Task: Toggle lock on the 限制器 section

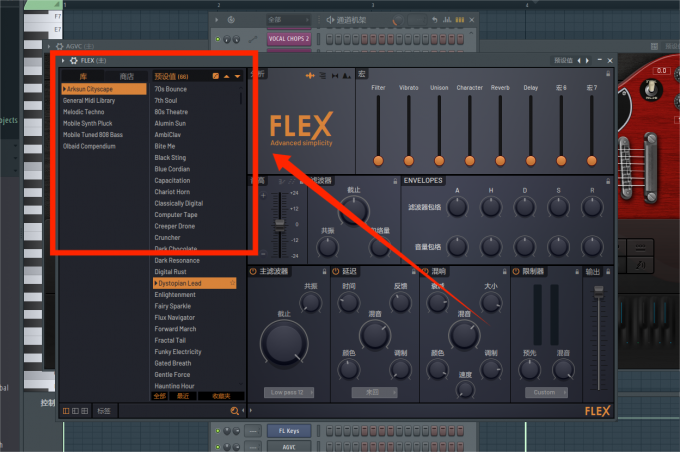Action: (x=577, y=272)
